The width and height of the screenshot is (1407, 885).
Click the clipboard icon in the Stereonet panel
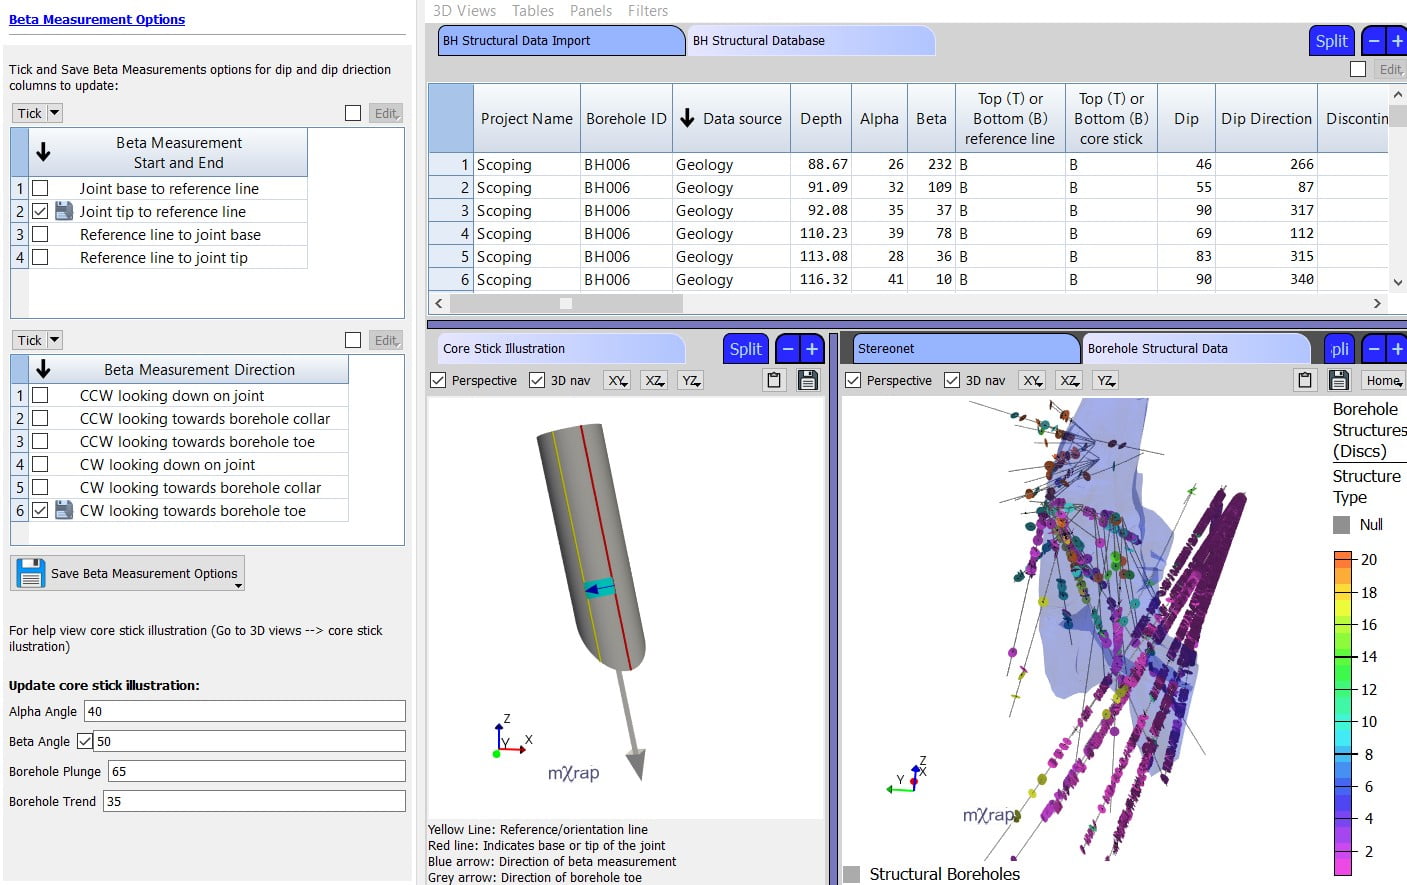coord(1304,380)
